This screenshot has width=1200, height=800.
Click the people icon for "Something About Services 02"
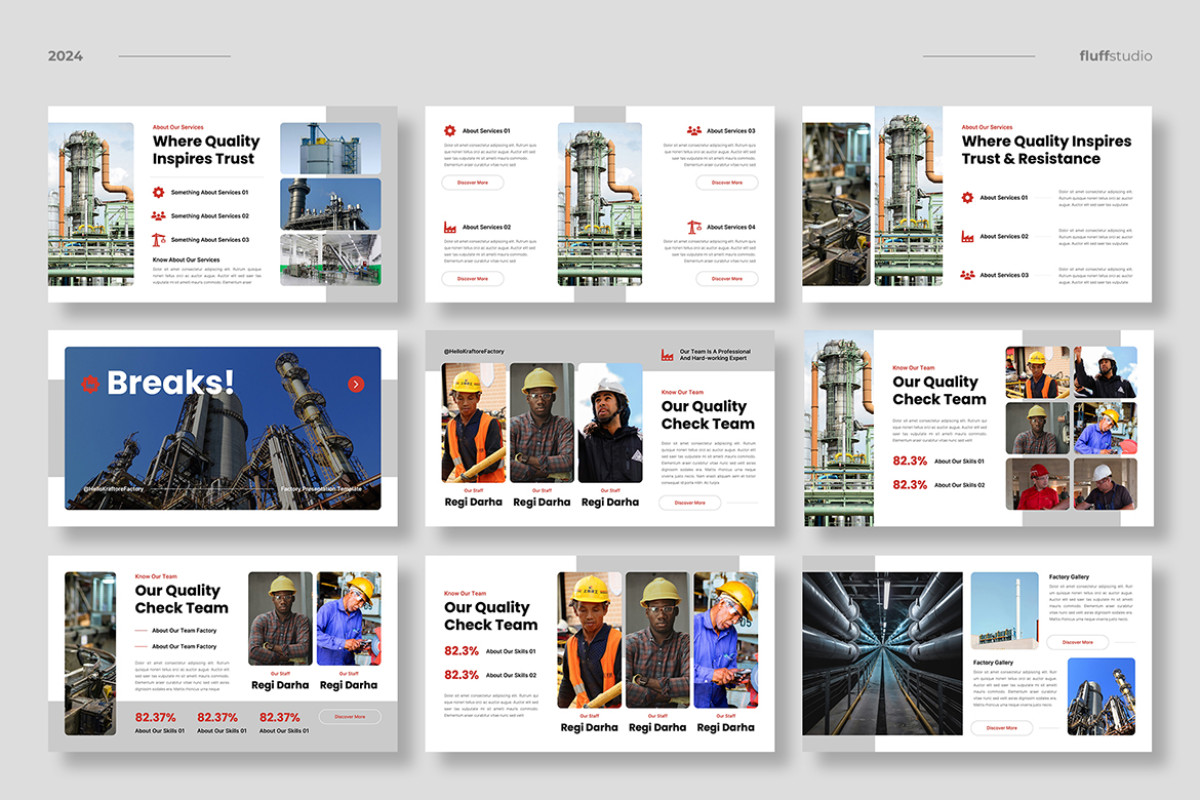[159, 216]
